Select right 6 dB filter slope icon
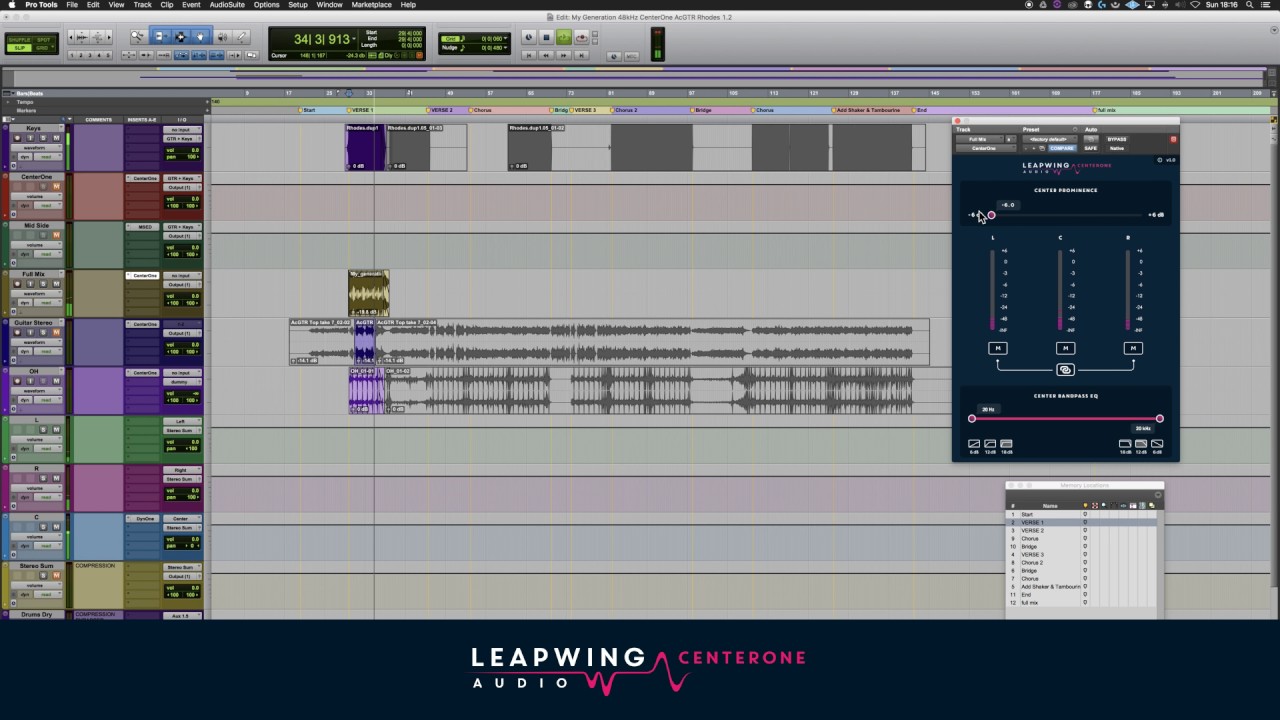 tap(1157, 444)
